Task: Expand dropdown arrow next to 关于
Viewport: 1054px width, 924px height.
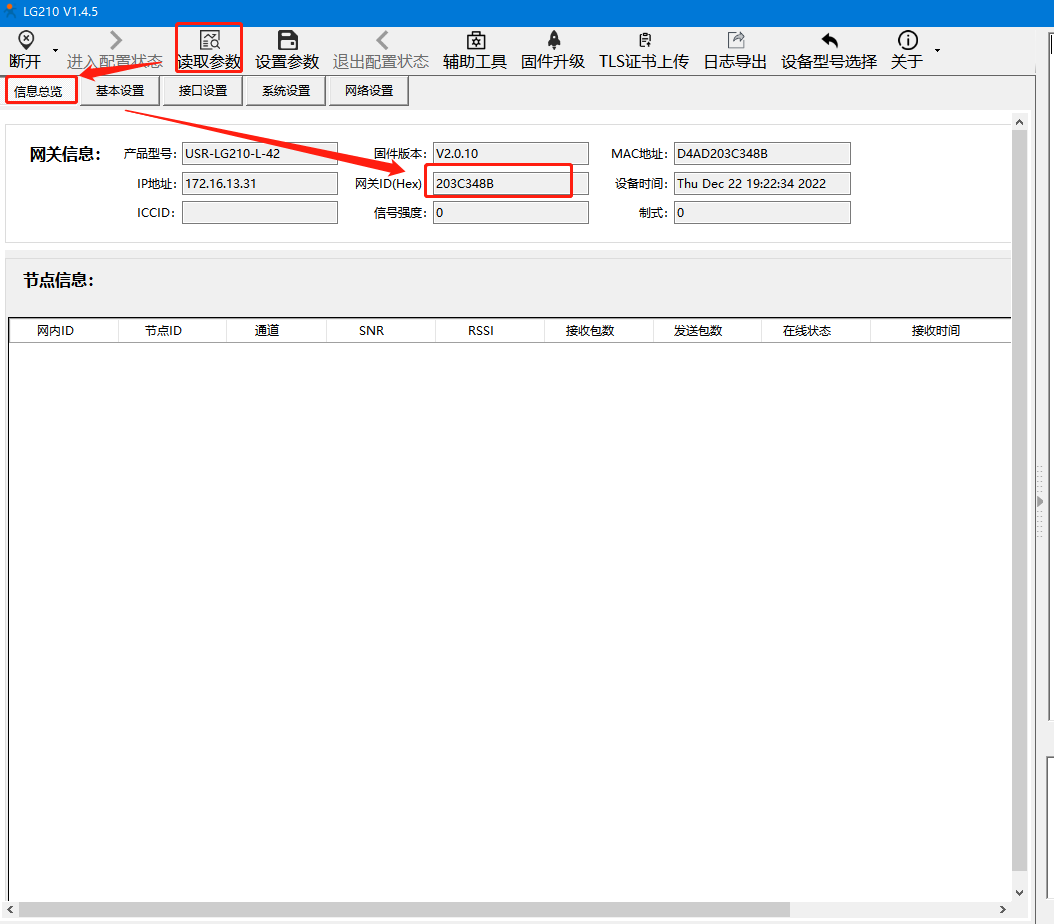Action: coord(937,50)
